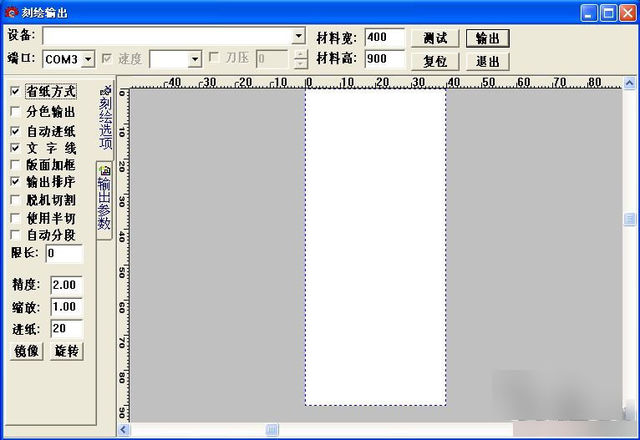Focus the 精度 precision input field
Image resolution: width=640 pixels, height=440 pixels.
click(66, 285)
